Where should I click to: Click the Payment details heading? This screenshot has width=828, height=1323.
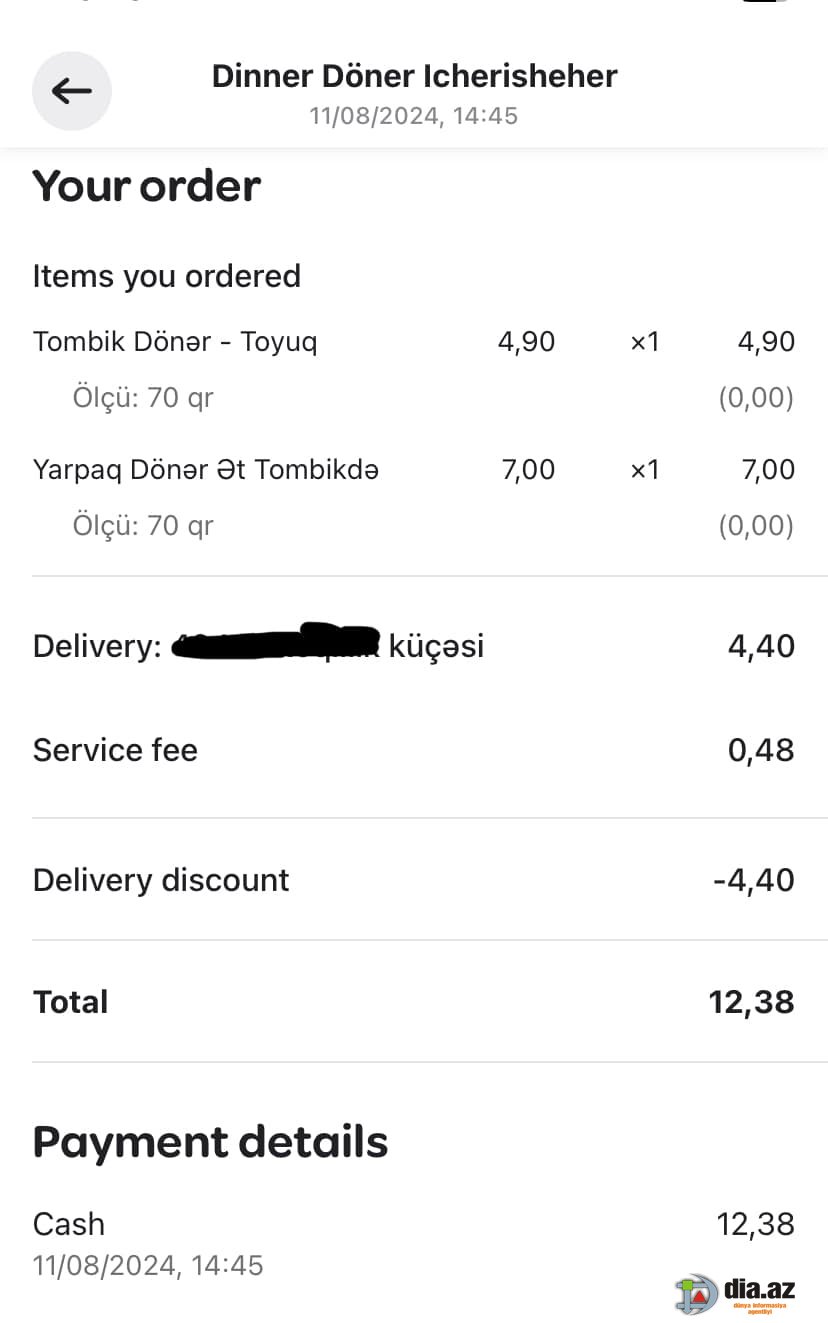[x=210, y=1142]
